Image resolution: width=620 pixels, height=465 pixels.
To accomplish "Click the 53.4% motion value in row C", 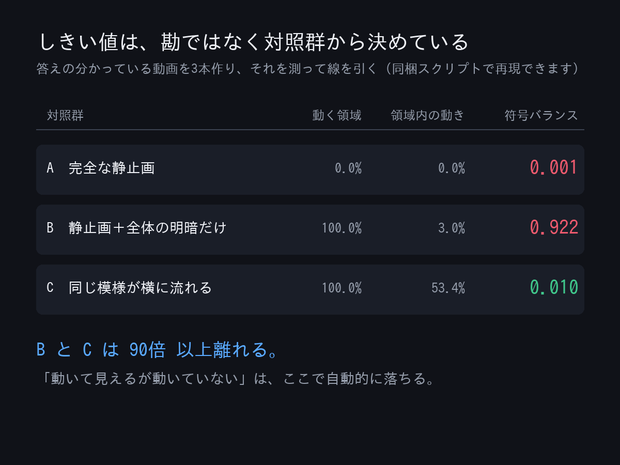I will (448, 288).
